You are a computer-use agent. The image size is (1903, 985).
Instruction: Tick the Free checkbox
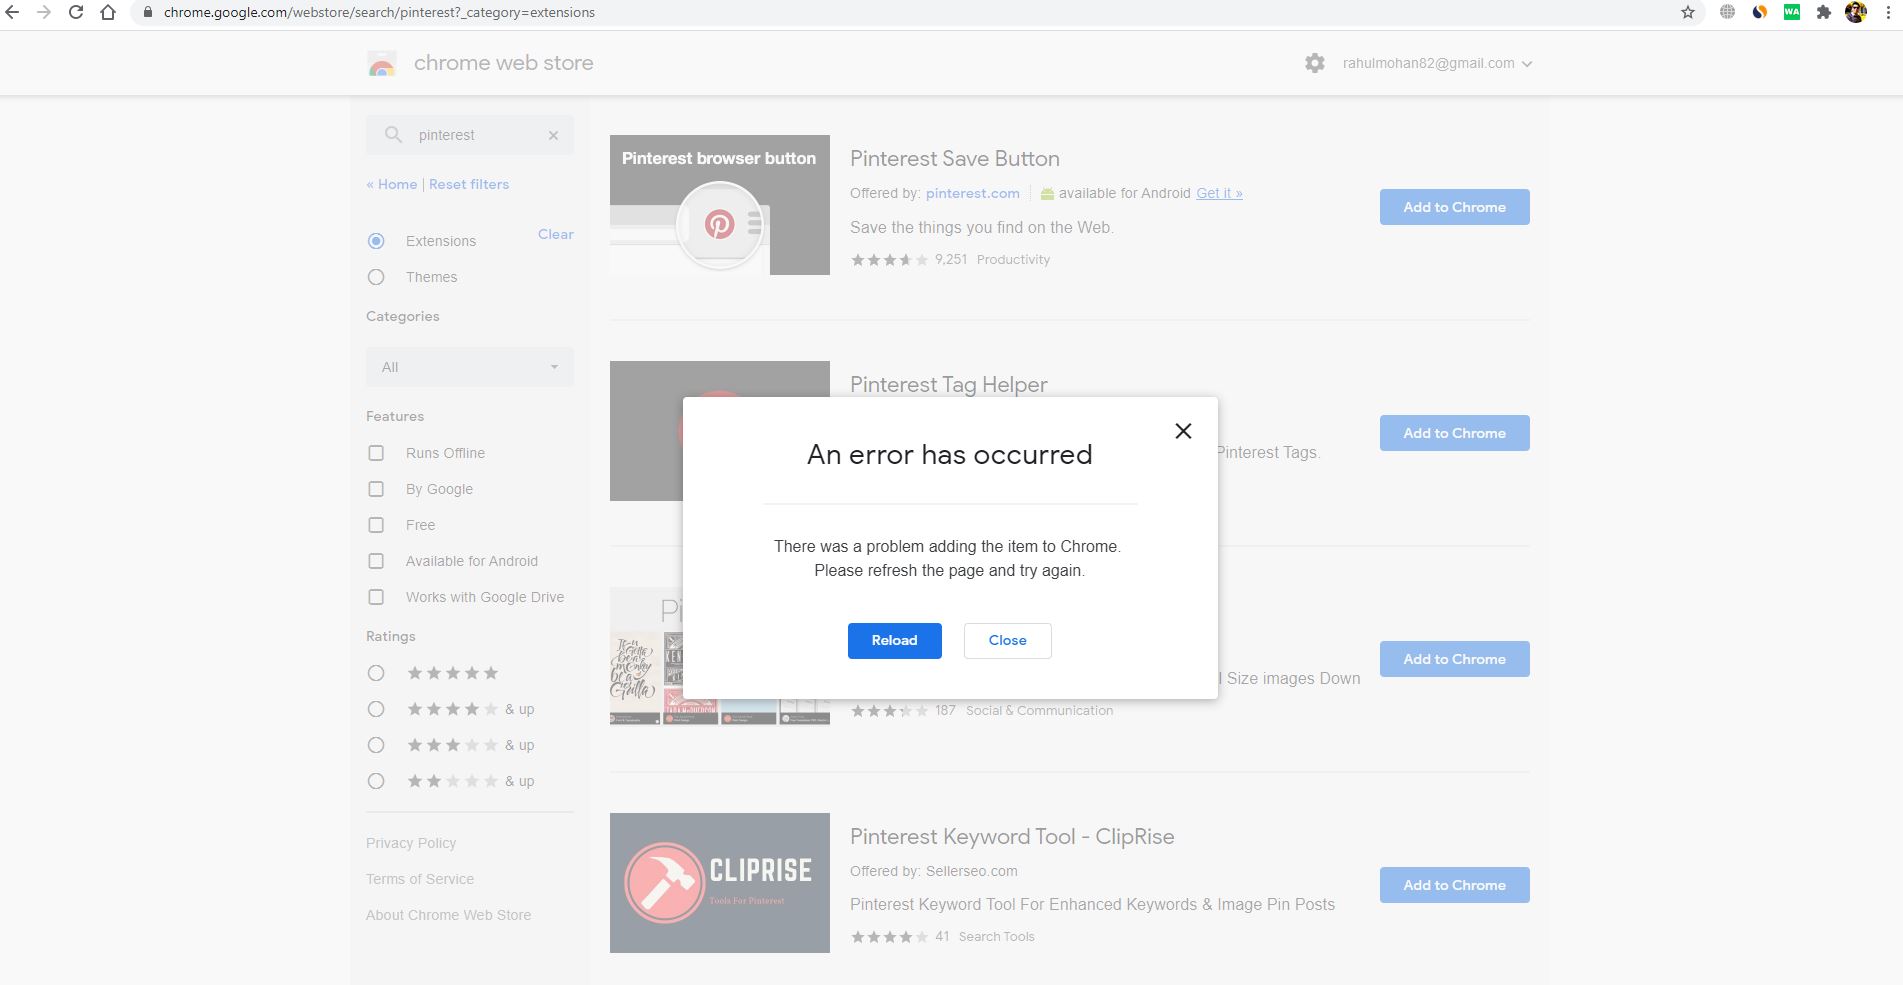(x=376, y=525)
